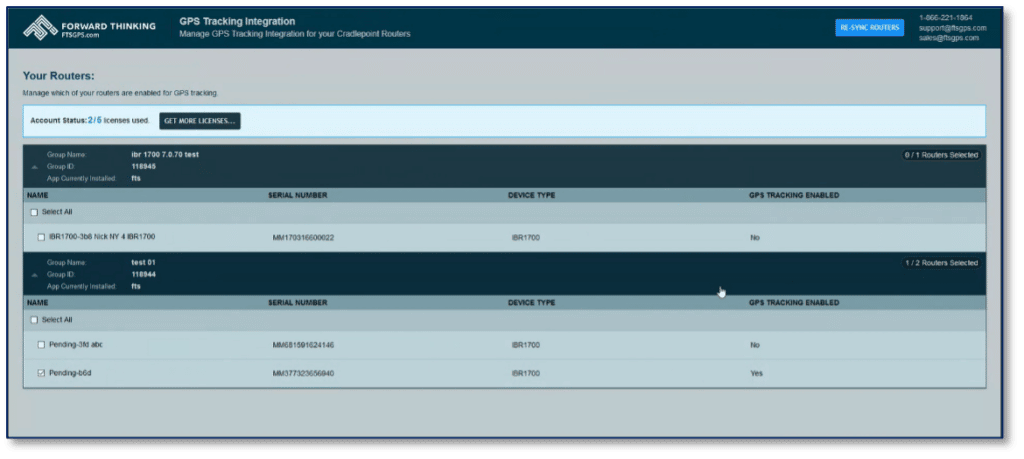Screen dimensions: 1024x459
Task: Collapse the test 01 group
Action: click(x=35, y=274)
